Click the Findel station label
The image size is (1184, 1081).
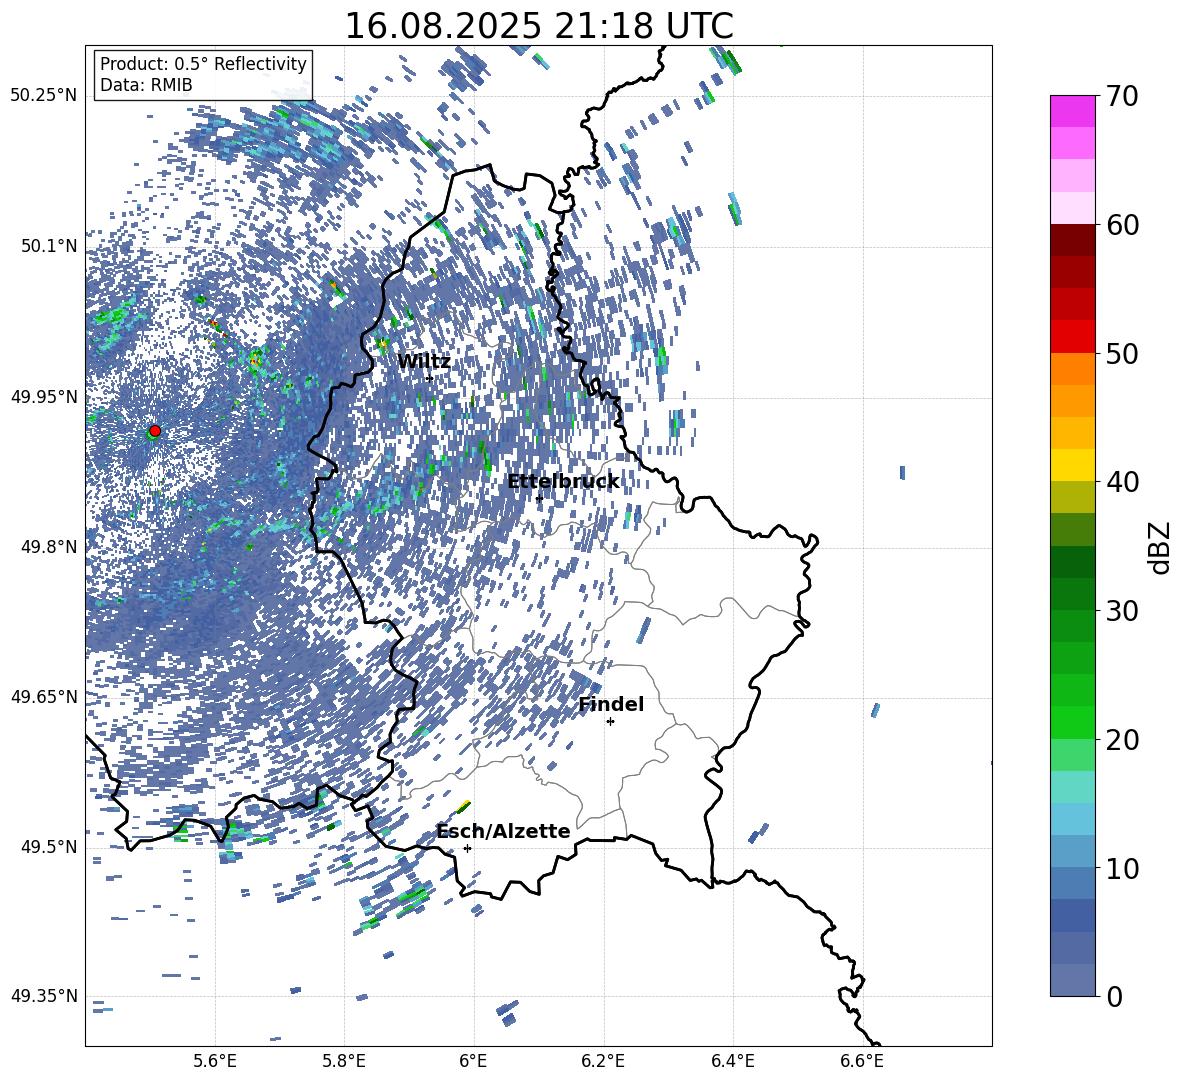(611, 704)
